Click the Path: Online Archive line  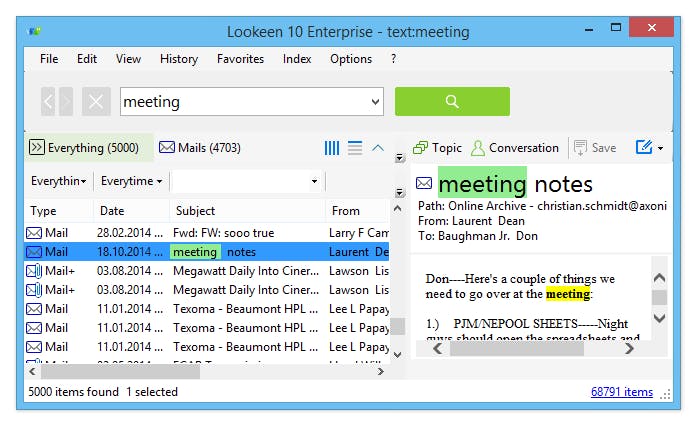[x=542, y=206]
